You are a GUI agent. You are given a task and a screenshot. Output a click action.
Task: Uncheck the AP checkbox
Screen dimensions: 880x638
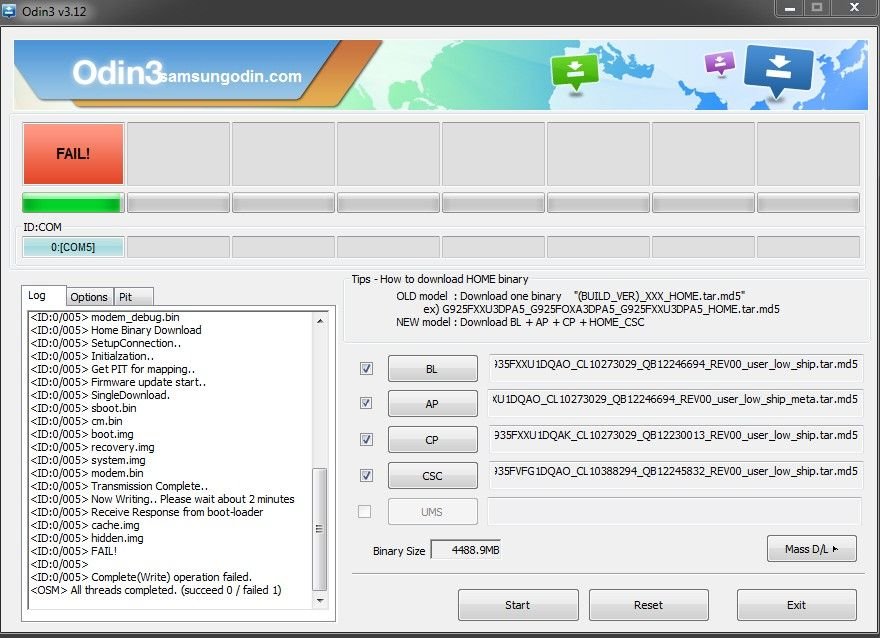pyautogui.click(x=366, y=404)
